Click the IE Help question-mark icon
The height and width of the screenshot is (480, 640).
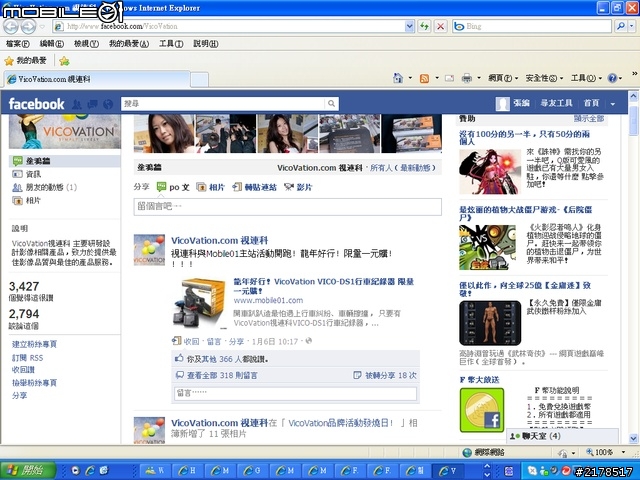pos(612,78)
